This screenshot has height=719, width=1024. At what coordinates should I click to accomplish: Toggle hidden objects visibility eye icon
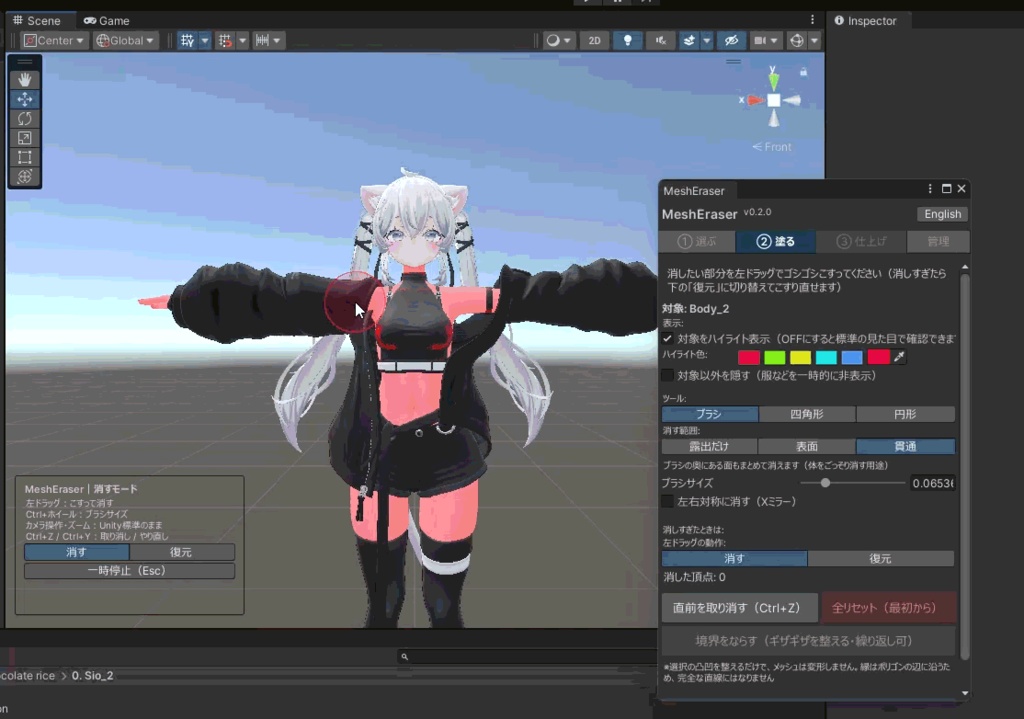(731, 40)
